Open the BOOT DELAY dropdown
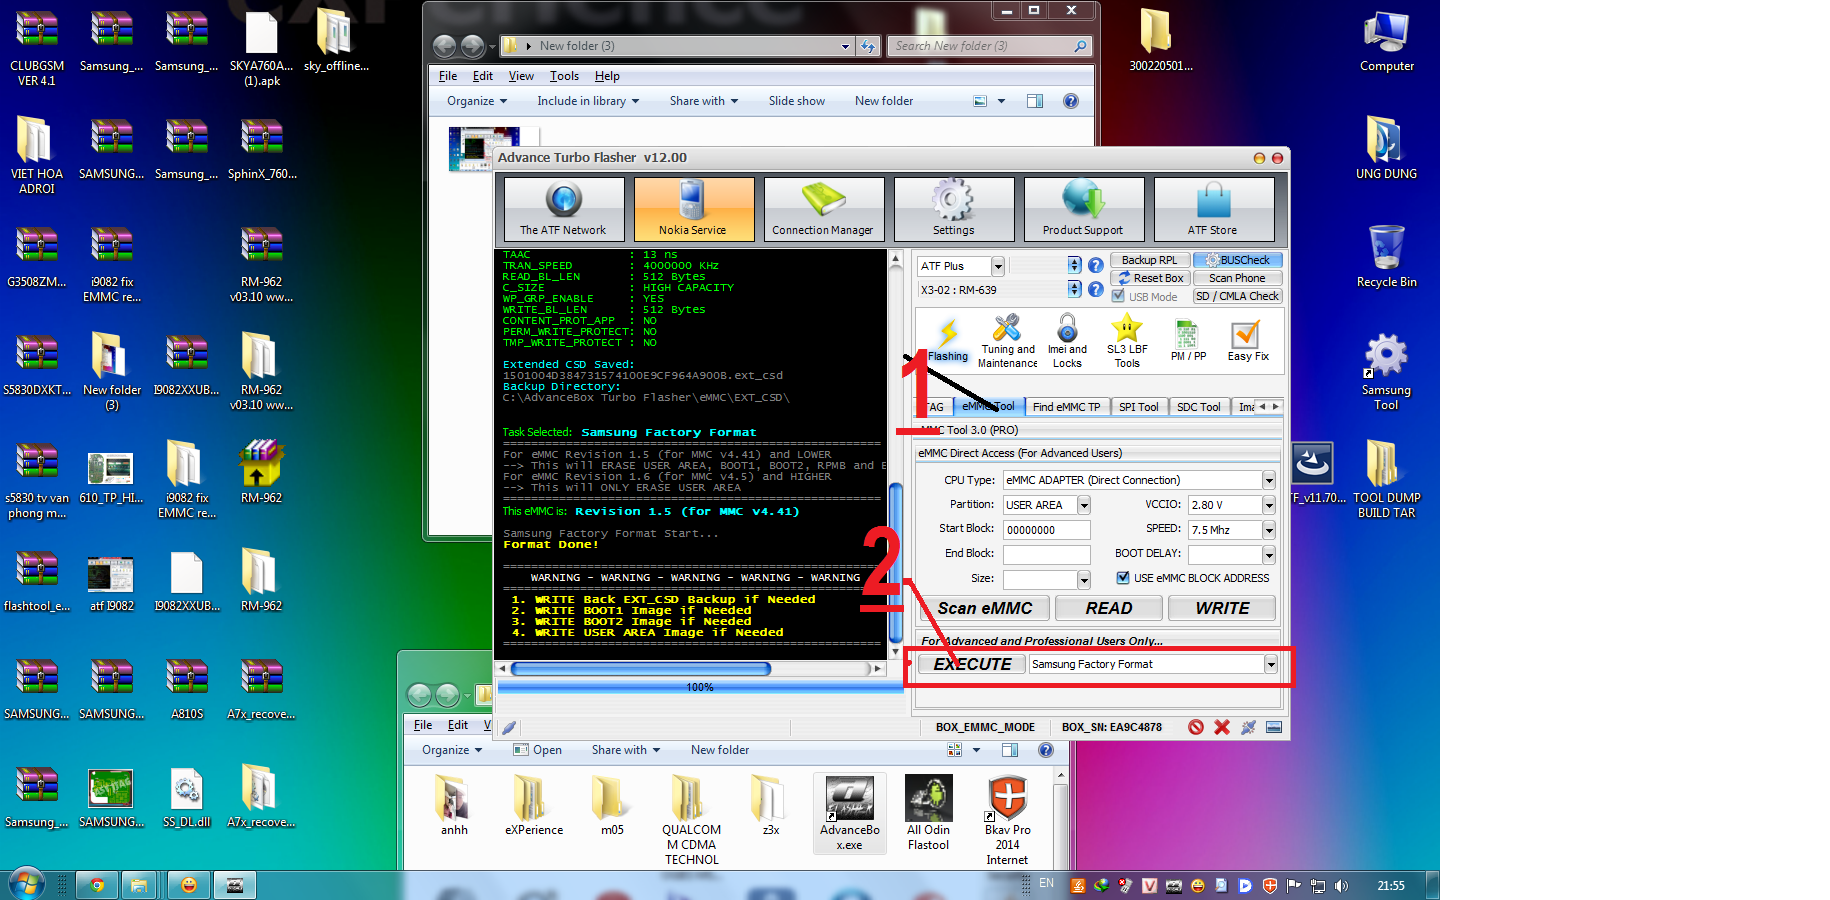This screenshot has width=1830, height=900. click(x=1269, y=554)
